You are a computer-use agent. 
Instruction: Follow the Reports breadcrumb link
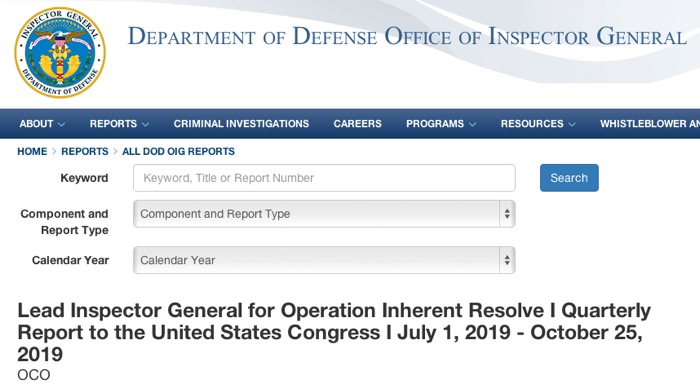point(85,151)
